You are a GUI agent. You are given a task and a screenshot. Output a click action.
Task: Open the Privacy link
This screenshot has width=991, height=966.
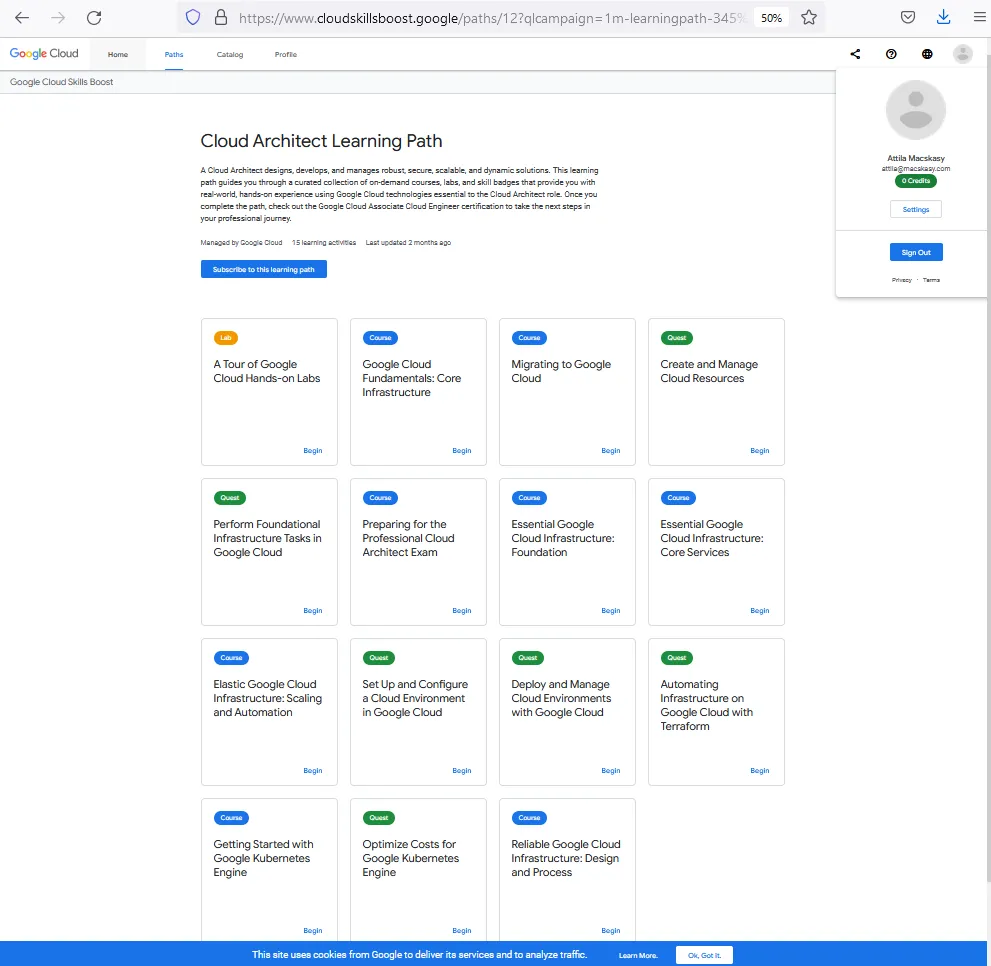click(902, 280)
